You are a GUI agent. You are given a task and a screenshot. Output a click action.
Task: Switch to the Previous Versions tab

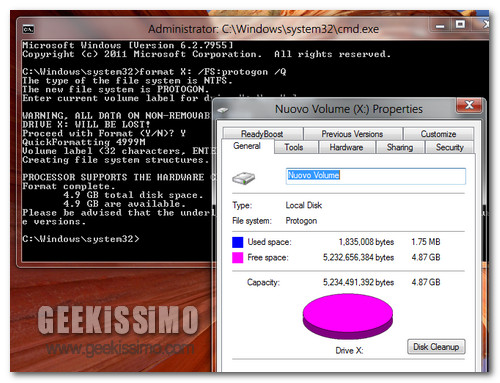(353, 134)
